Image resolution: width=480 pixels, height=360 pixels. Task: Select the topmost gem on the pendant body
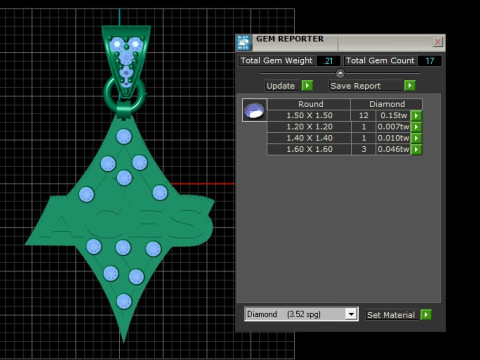(x=124, y=136)
